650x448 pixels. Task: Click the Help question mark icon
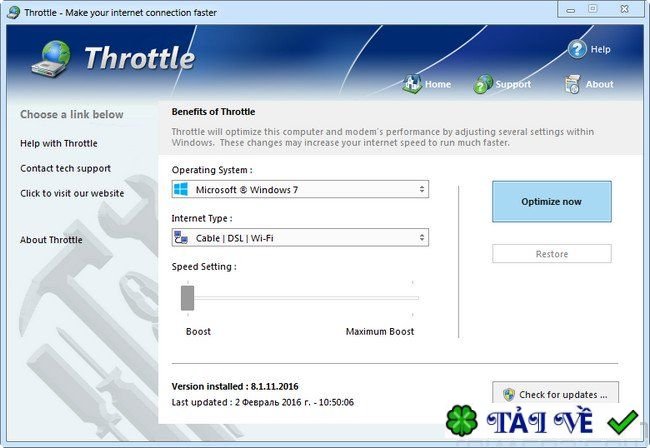[x=577, y=49]
